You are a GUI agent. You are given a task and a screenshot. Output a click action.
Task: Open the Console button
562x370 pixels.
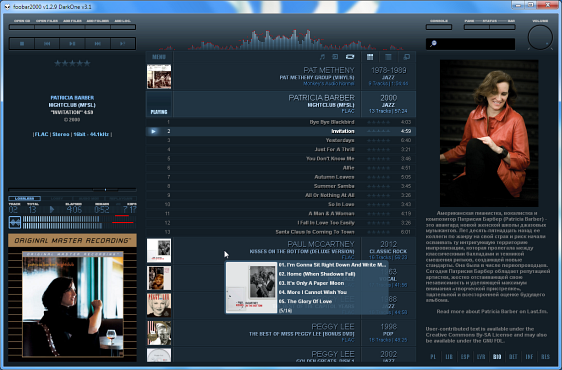[439, 27]
